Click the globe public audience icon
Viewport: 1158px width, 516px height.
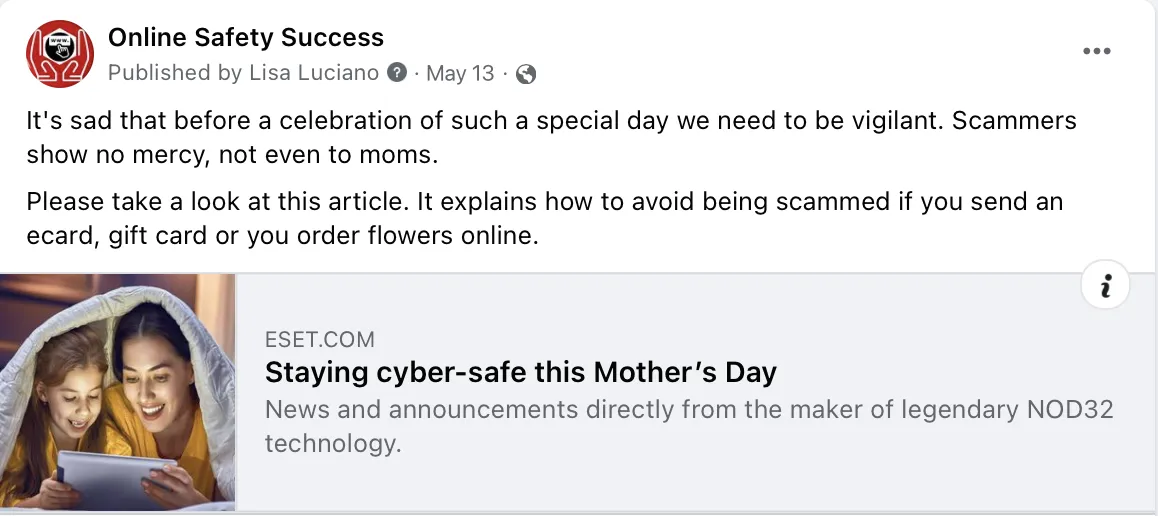(x=526, y=74)
